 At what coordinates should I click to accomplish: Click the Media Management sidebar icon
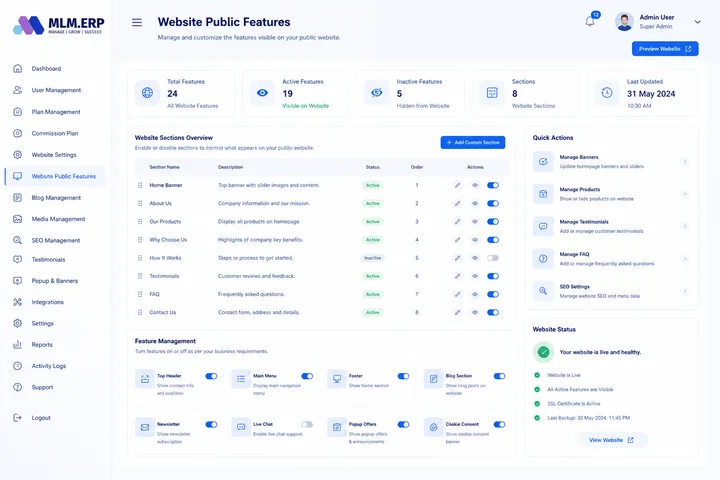(x=17, y=219)
